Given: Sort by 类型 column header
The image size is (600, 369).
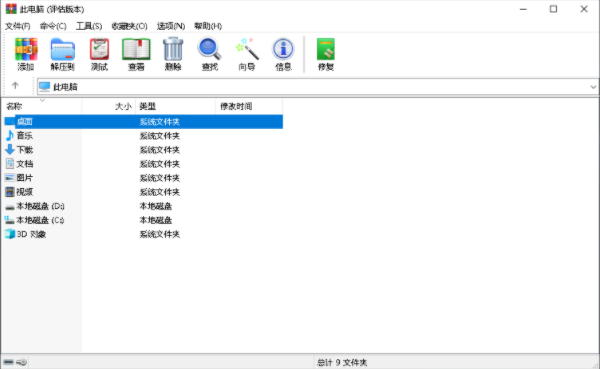Looking at the screenshot, I should 176,106.
